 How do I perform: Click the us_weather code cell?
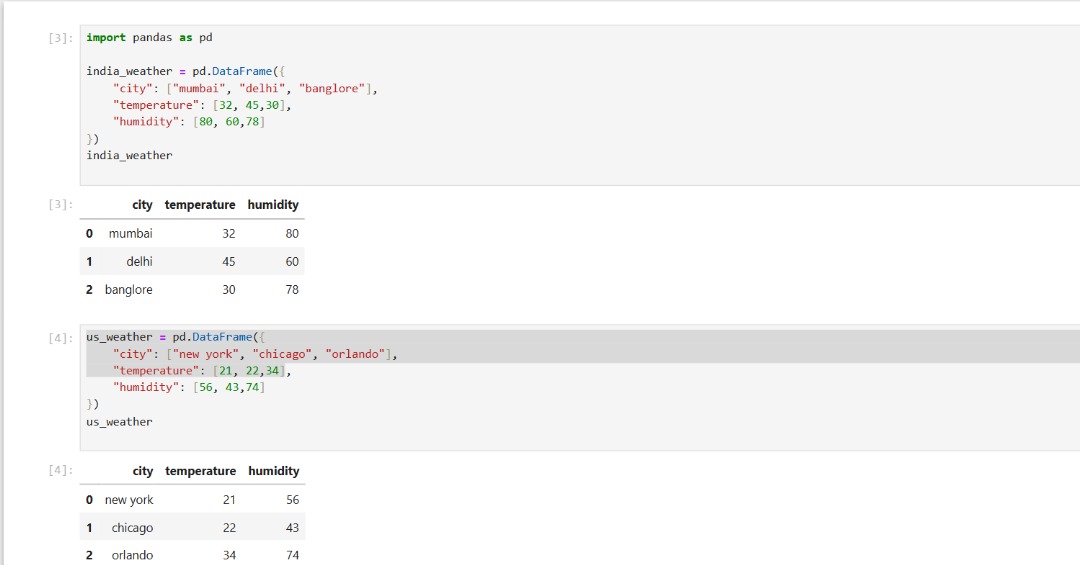[x=580, y=388]
